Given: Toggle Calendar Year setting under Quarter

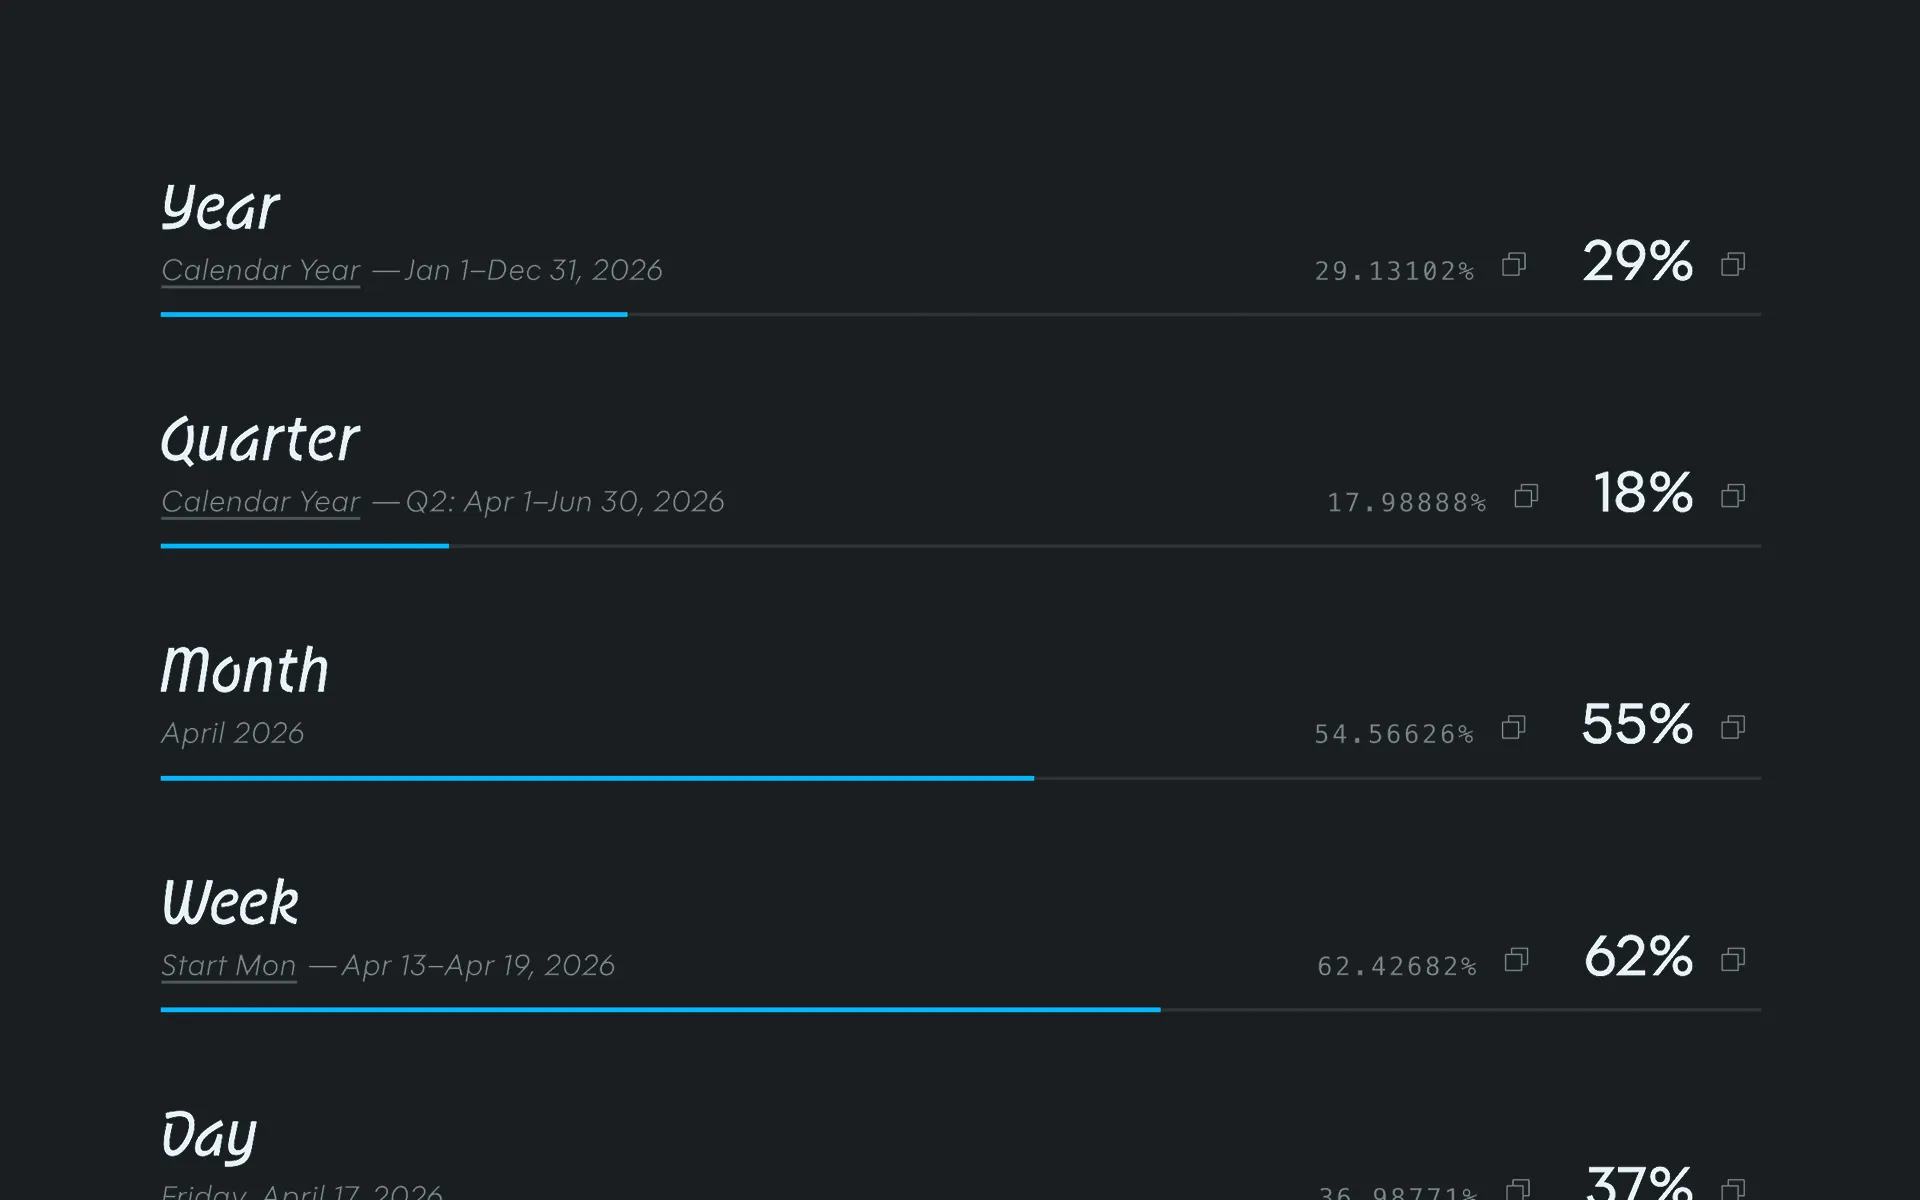Looking at the screenshot, I should pyautogui.click(x=260, y=502).
